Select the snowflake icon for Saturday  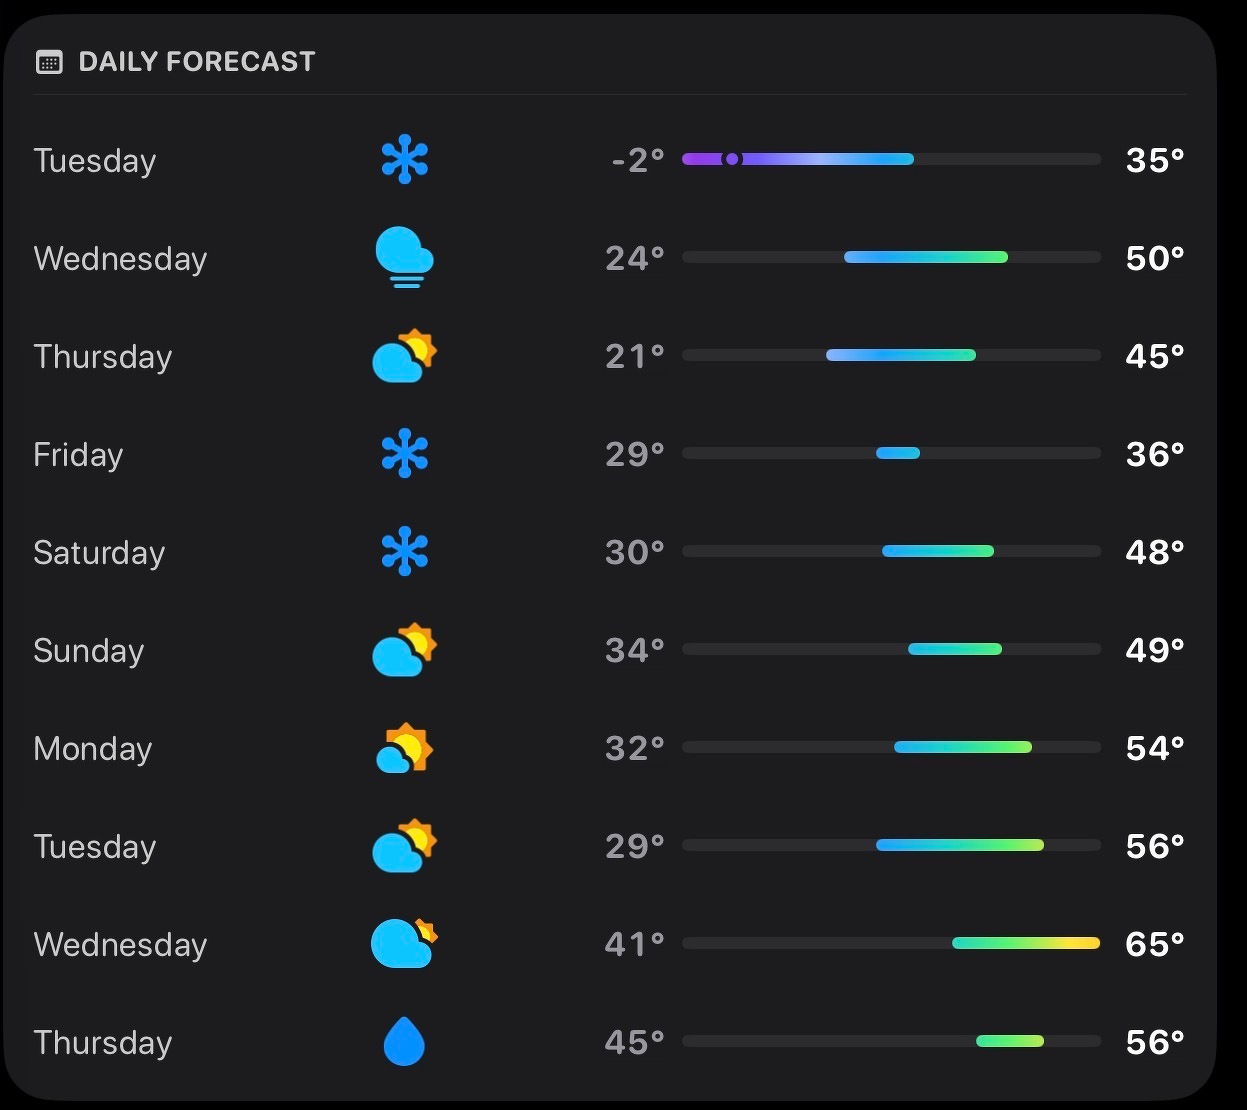coord(405,552)
